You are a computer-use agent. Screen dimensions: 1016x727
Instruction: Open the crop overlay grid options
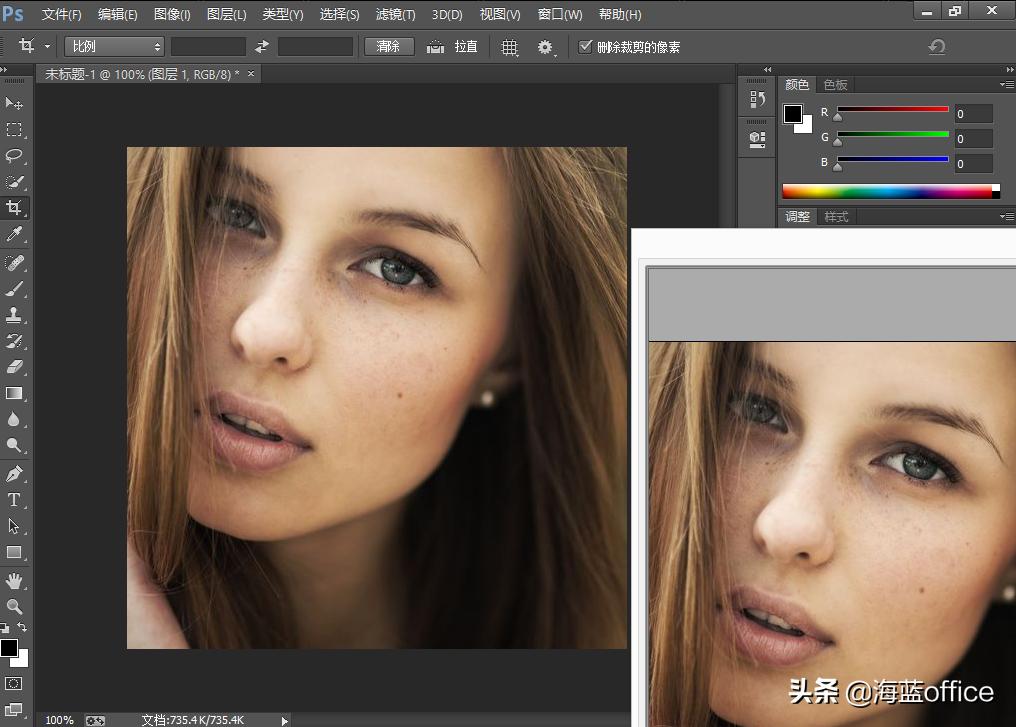pyautogui.click(x=509, y=46)
